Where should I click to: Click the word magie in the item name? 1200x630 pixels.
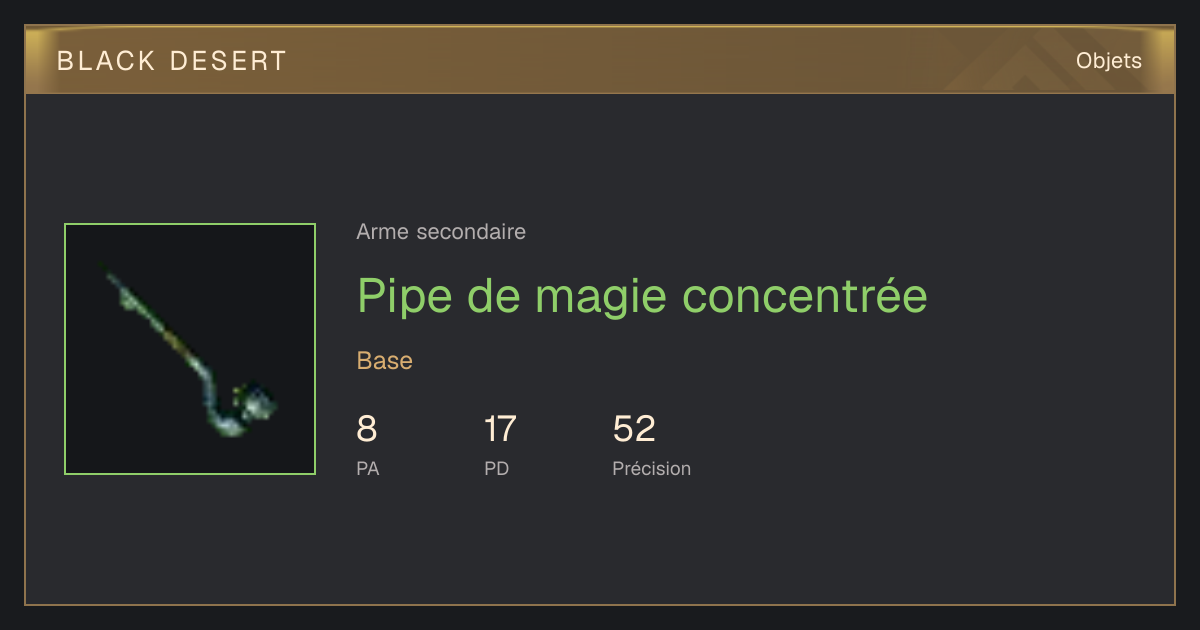coord(604,298)
